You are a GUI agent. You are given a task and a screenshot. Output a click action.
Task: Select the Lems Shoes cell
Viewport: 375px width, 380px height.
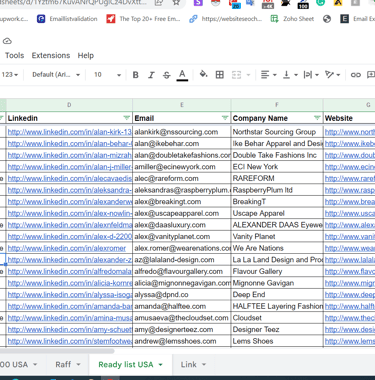(277, 341)
